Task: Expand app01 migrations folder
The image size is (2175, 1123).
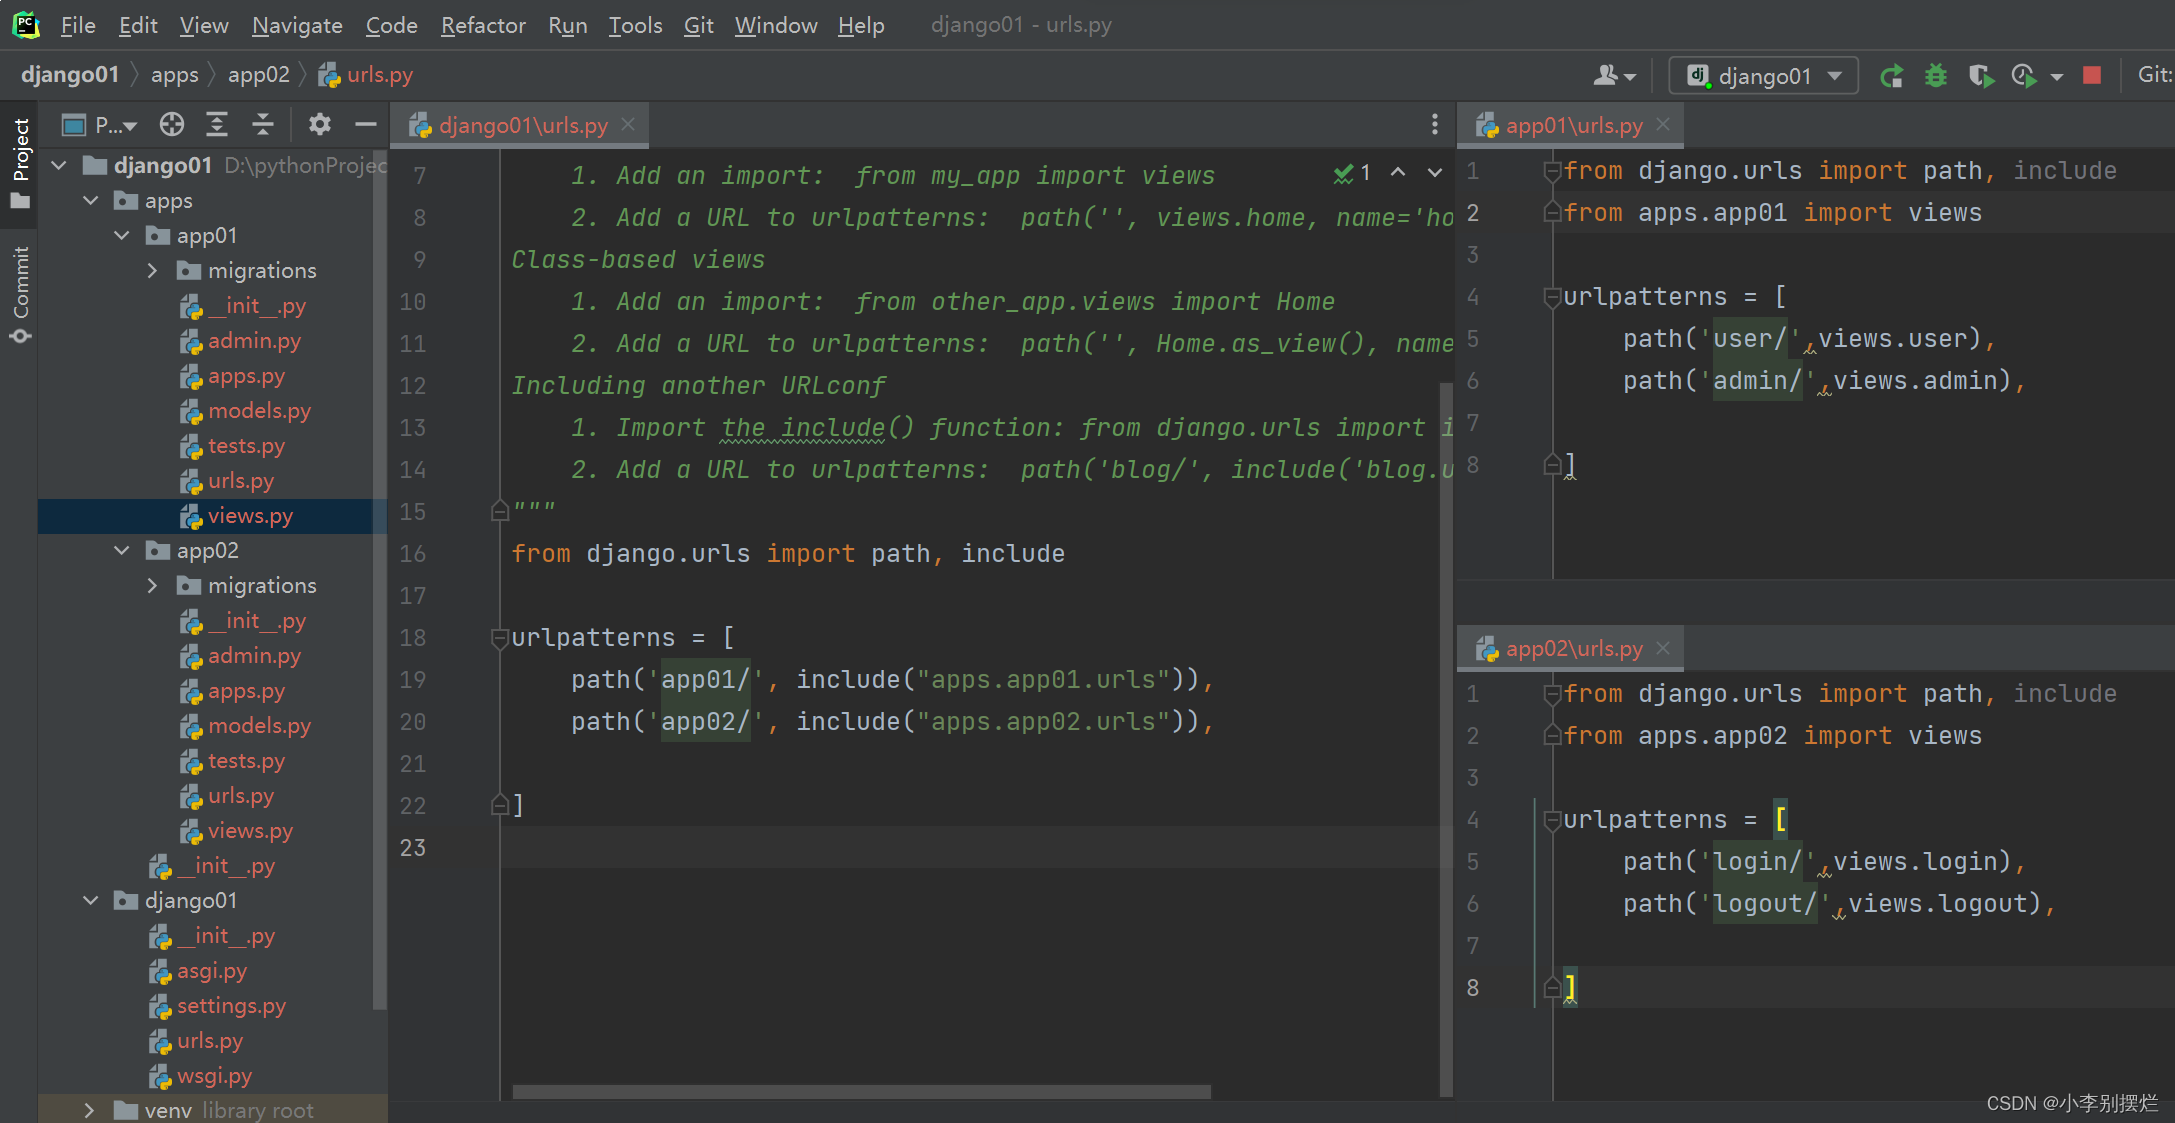Action: pos(152,270)
